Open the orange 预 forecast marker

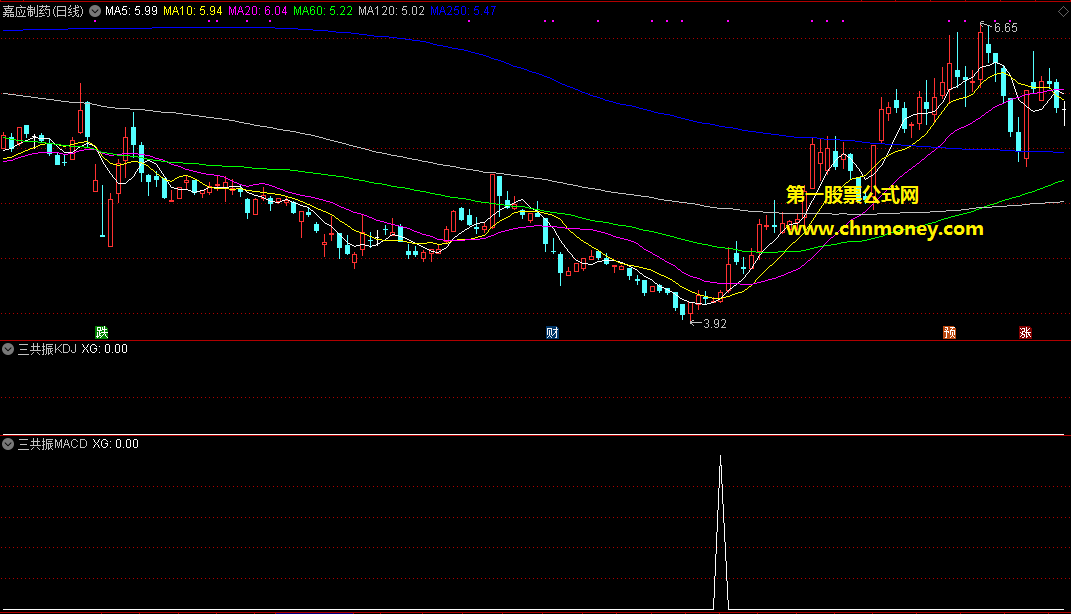point(949,333)
